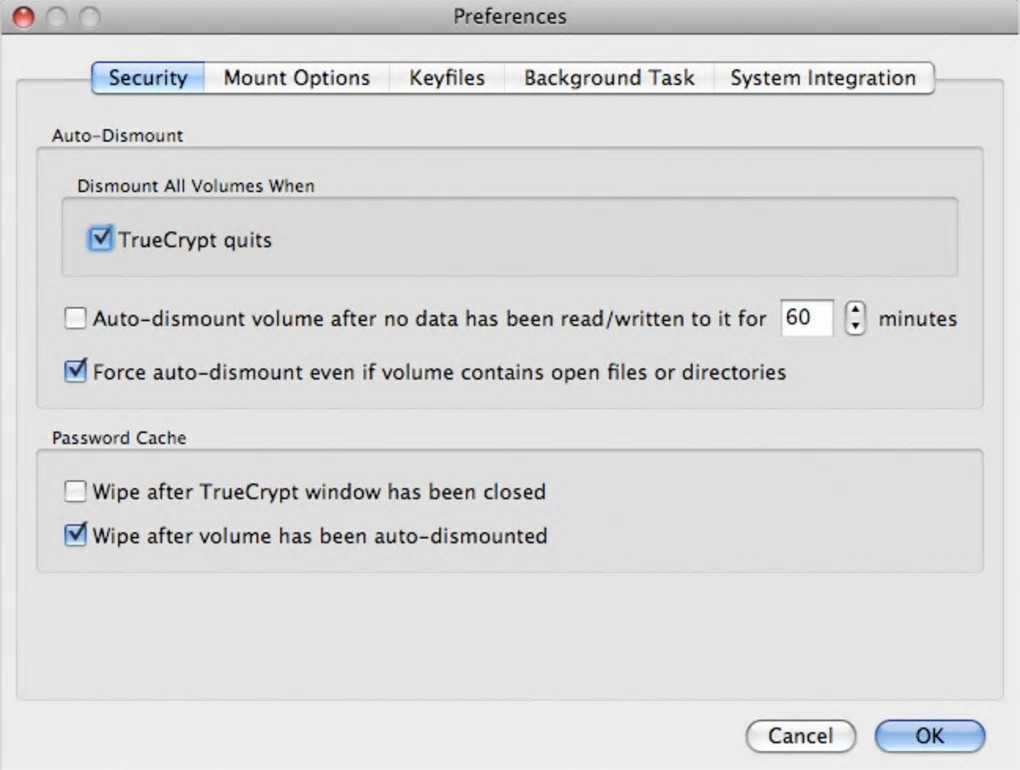Click the Password Cache section label

(119, 438)
